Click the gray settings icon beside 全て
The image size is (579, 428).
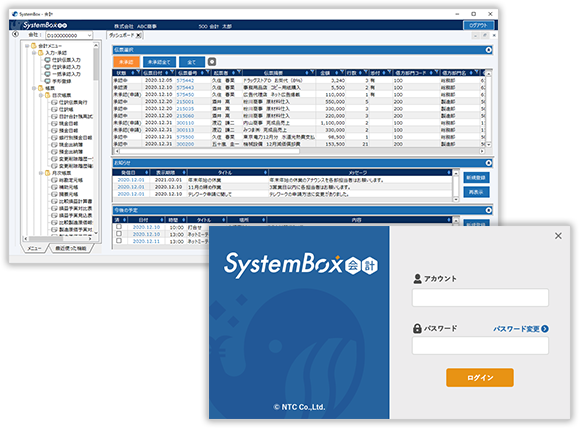click(212, 62)
